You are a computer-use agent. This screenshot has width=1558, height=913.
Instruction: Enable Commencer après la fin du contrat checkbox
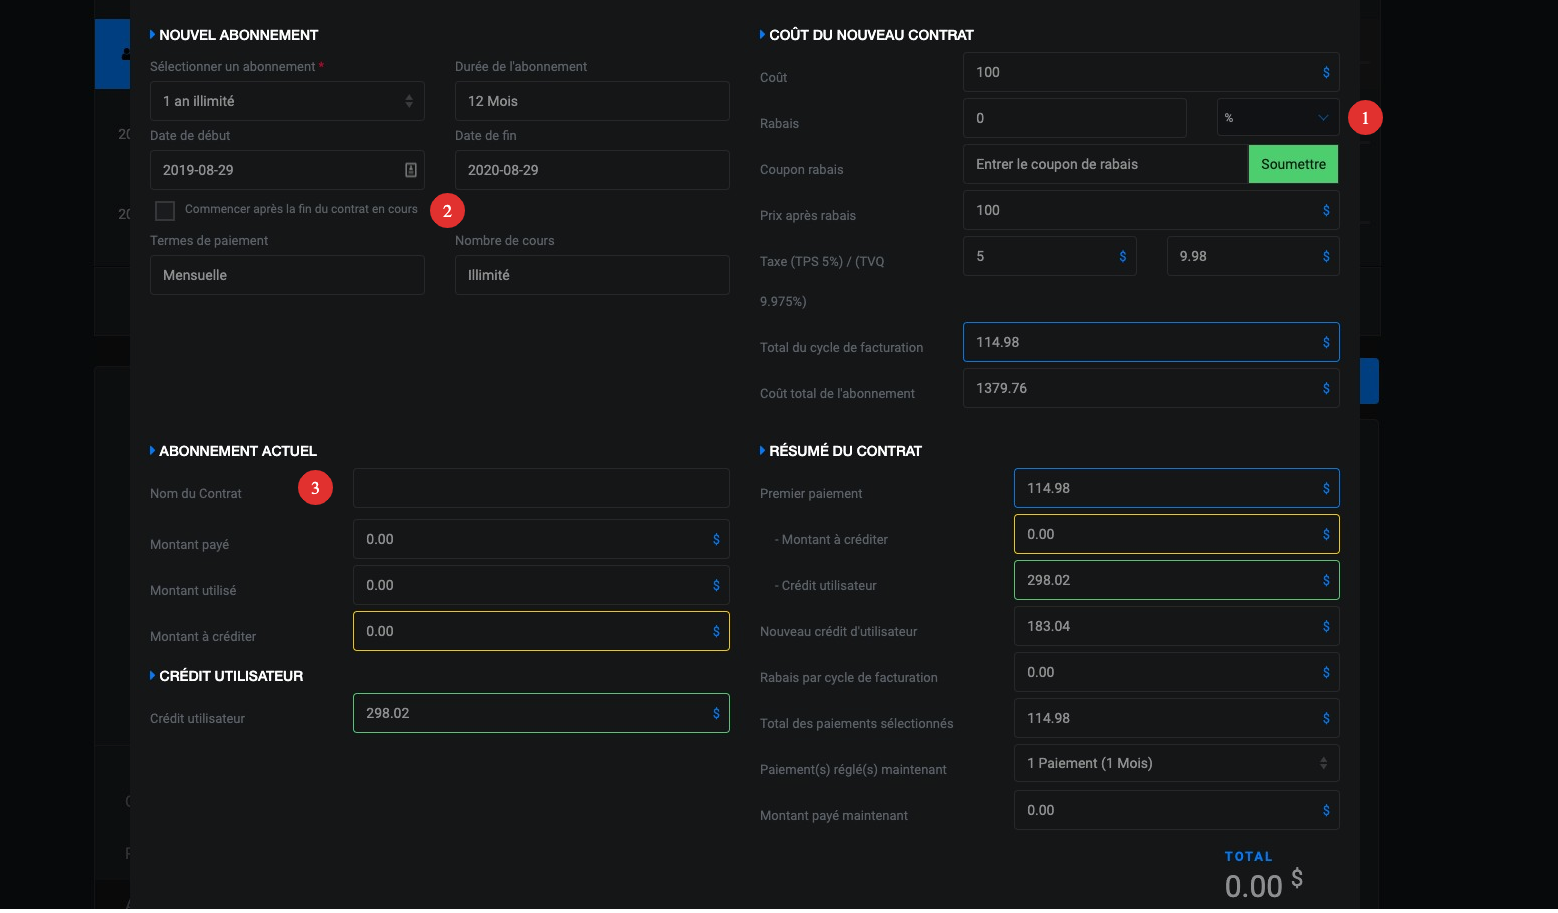tap(165, 210)
